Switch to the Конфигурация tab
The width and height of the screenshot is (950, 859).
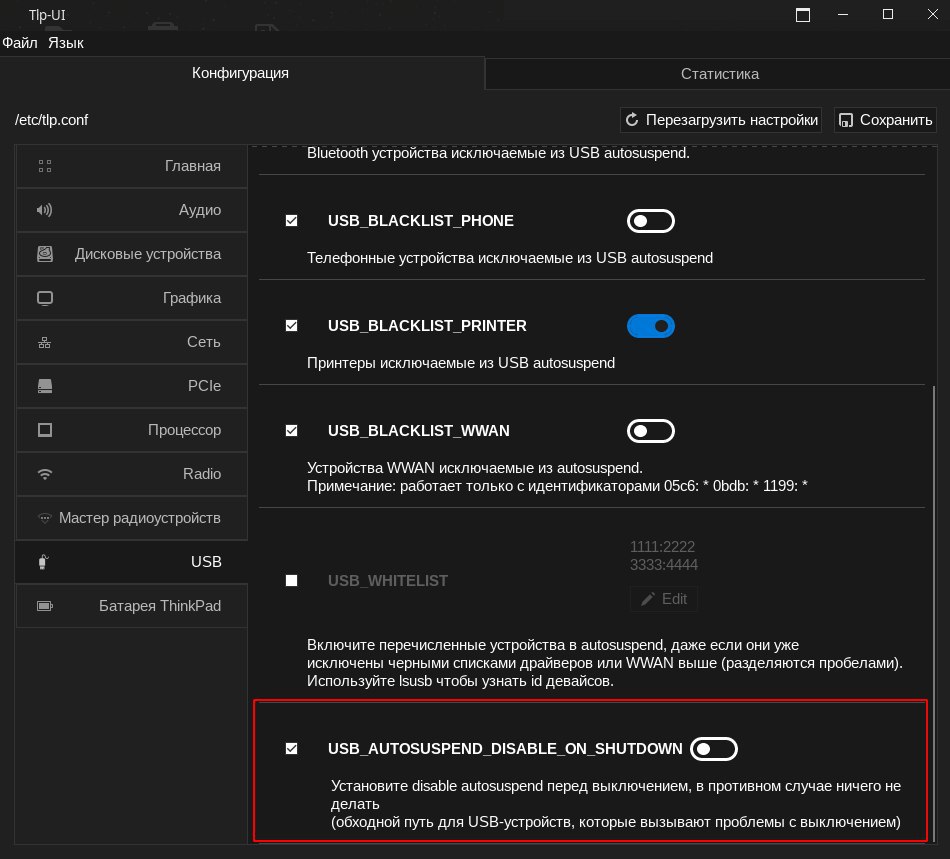241,73
